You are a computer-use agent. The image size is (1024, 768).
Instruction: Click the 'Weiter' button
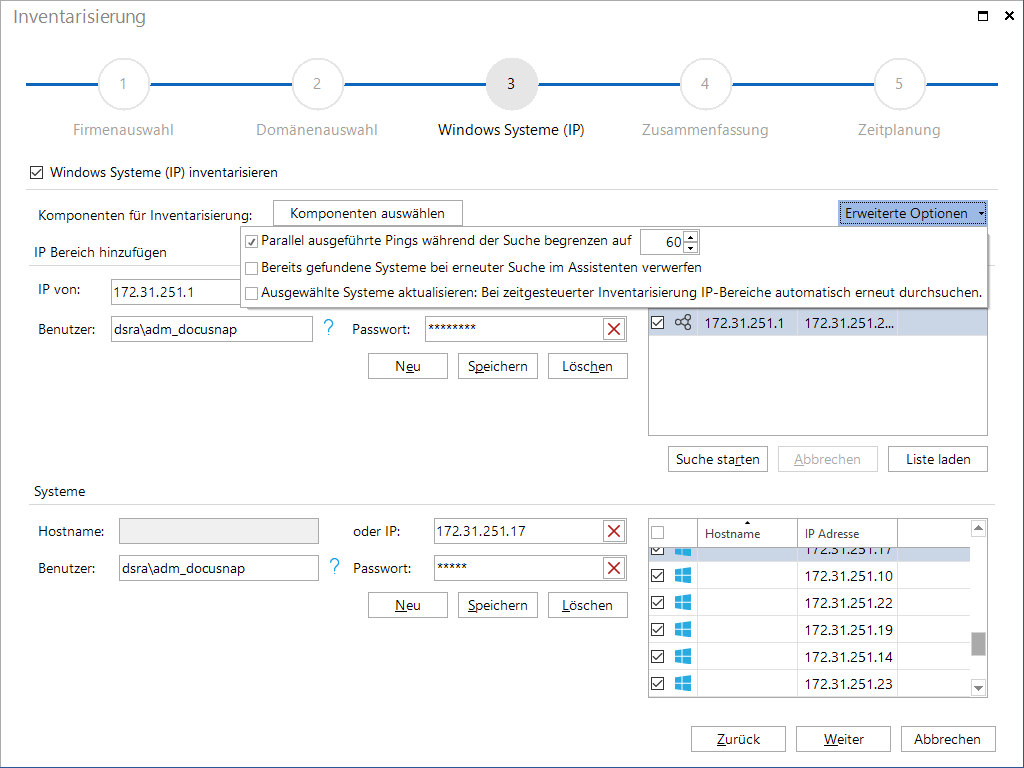[x=843, y=739]
